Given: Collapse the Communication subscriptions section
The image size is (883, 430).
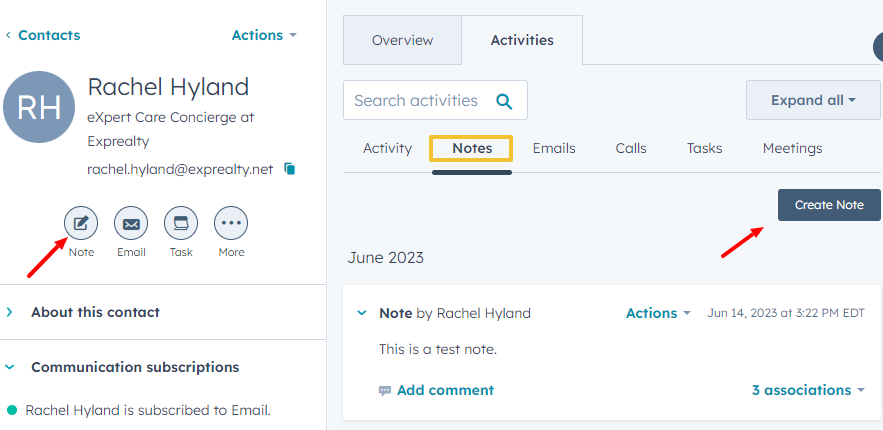Looking at the screenshot, I should [11, 367].
